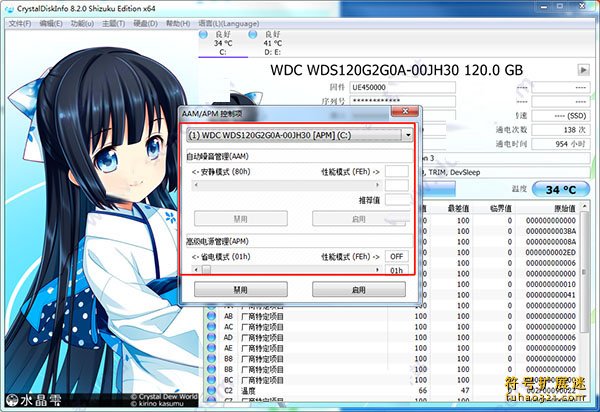Click the AAM slider right arrow

[377, 185]
